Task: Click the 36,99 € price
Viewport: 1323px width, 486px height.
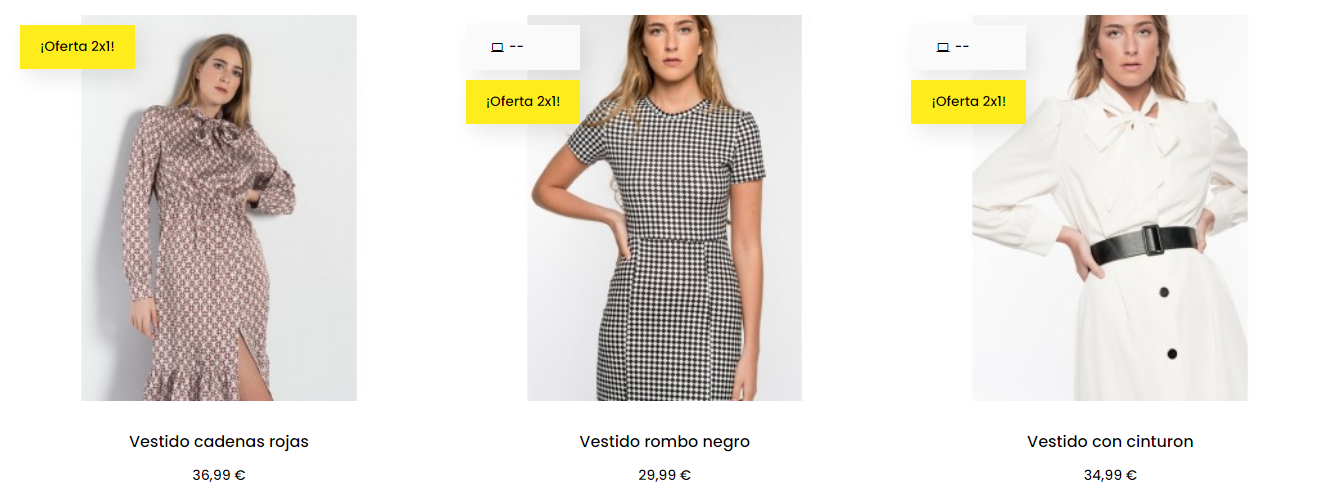Action: [219, 475]
